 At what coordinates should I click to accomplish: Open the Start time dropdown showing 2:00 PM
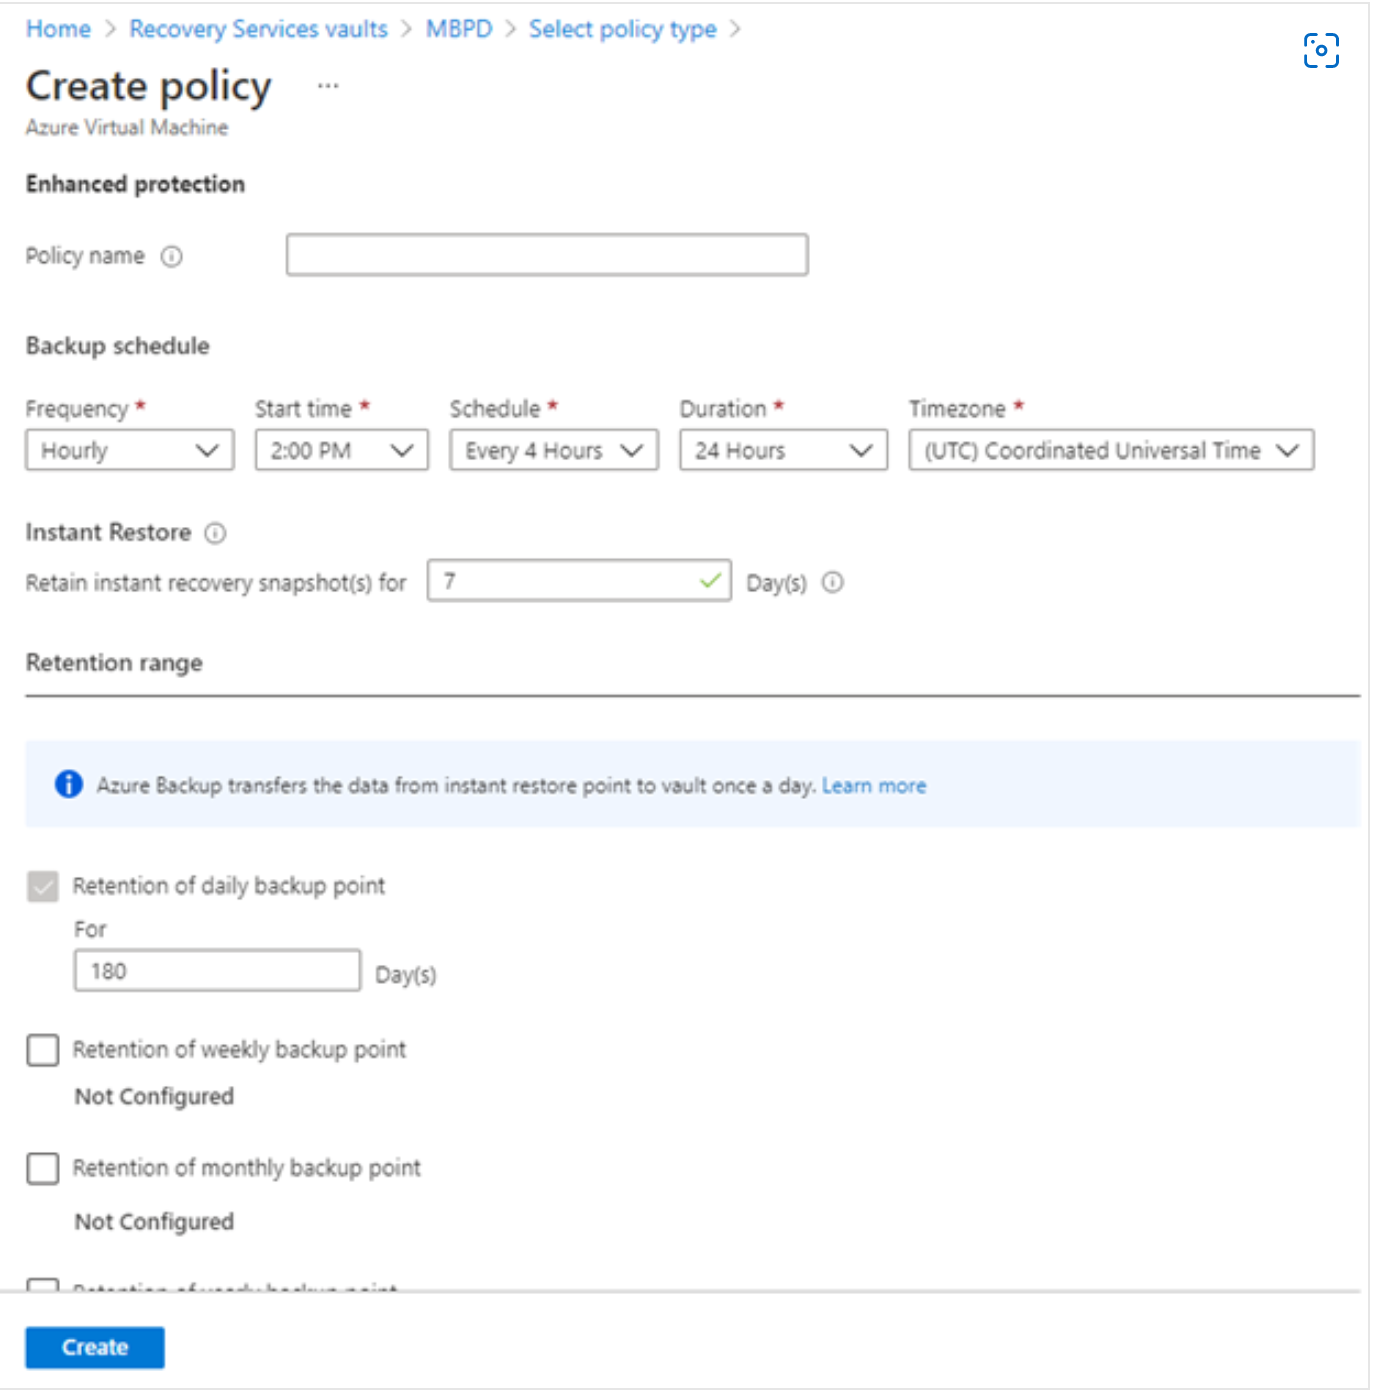click(x=342, y=450)
